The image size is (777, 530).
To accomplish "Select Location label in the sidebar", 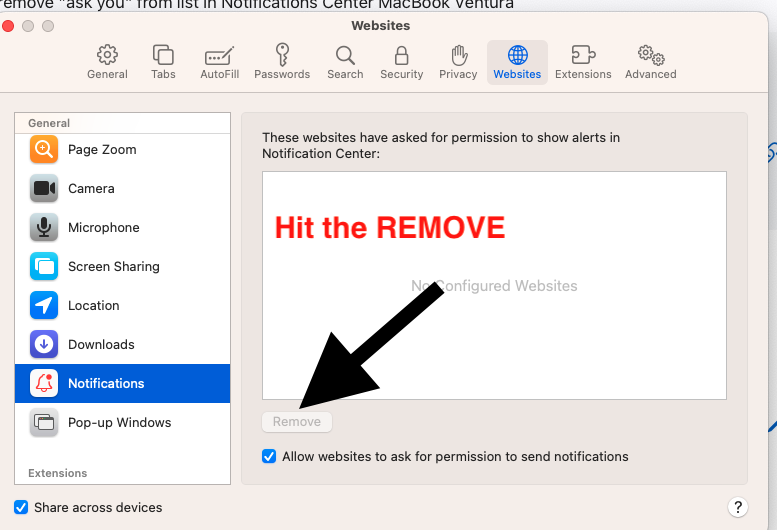I will [94, 306].
